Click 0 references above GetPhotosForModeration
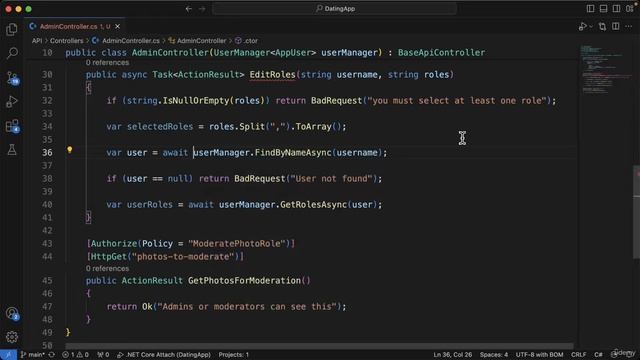The image size is (640, 360). point(107,269)
